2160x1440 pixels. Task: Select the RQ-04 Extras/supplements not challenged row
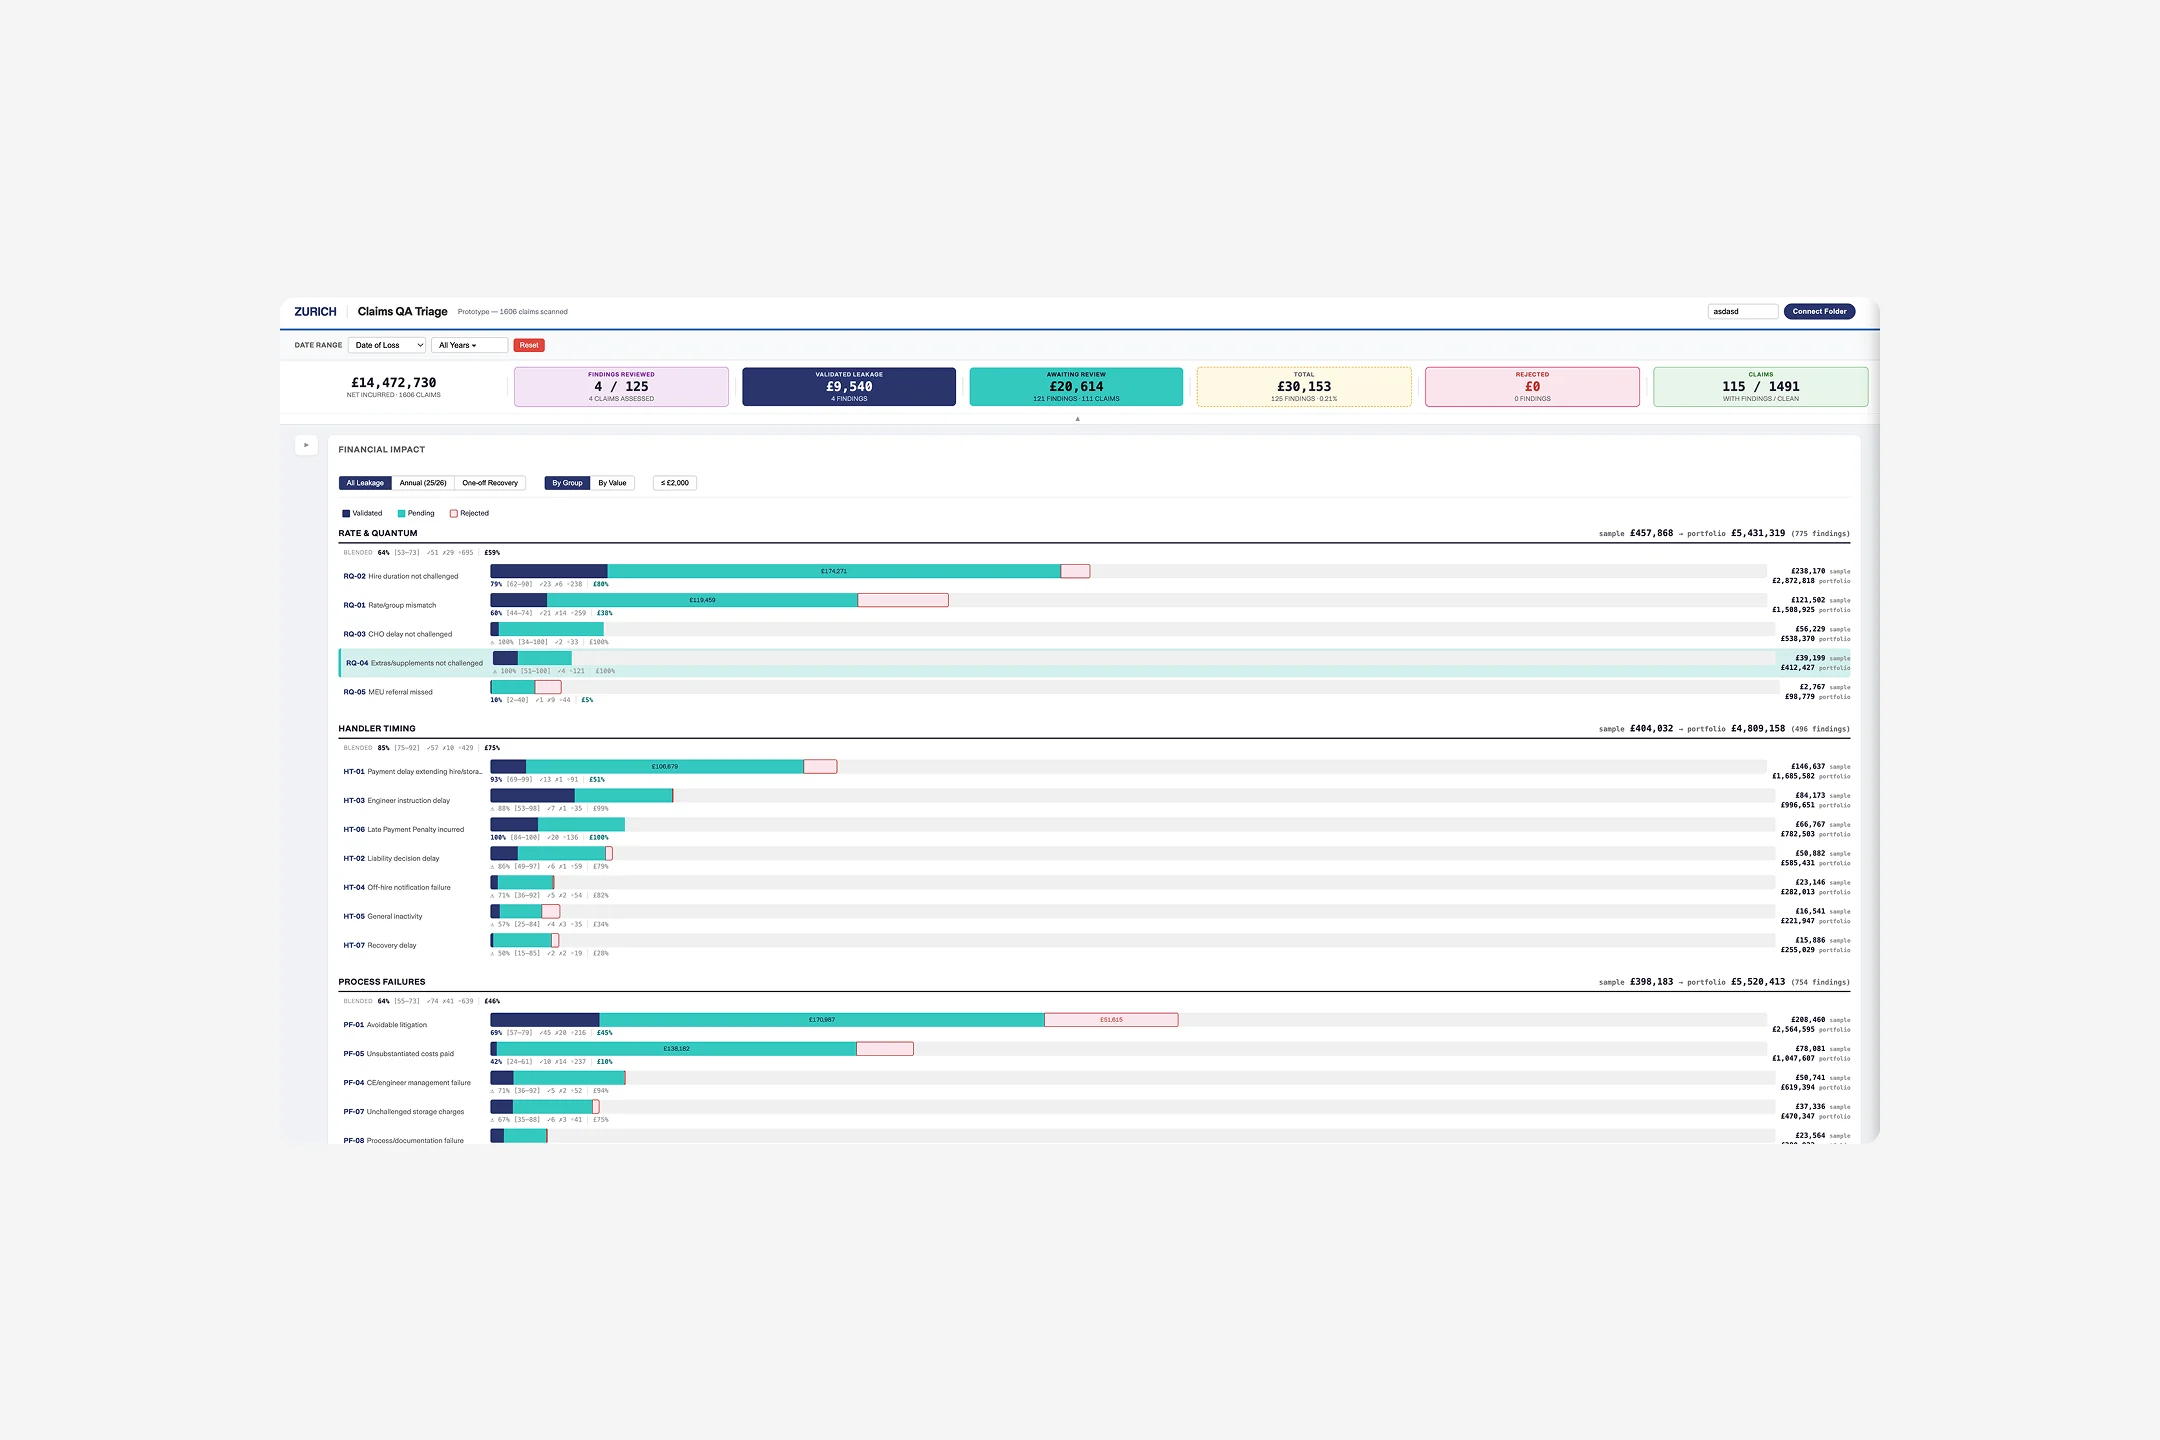(1095, 663)
